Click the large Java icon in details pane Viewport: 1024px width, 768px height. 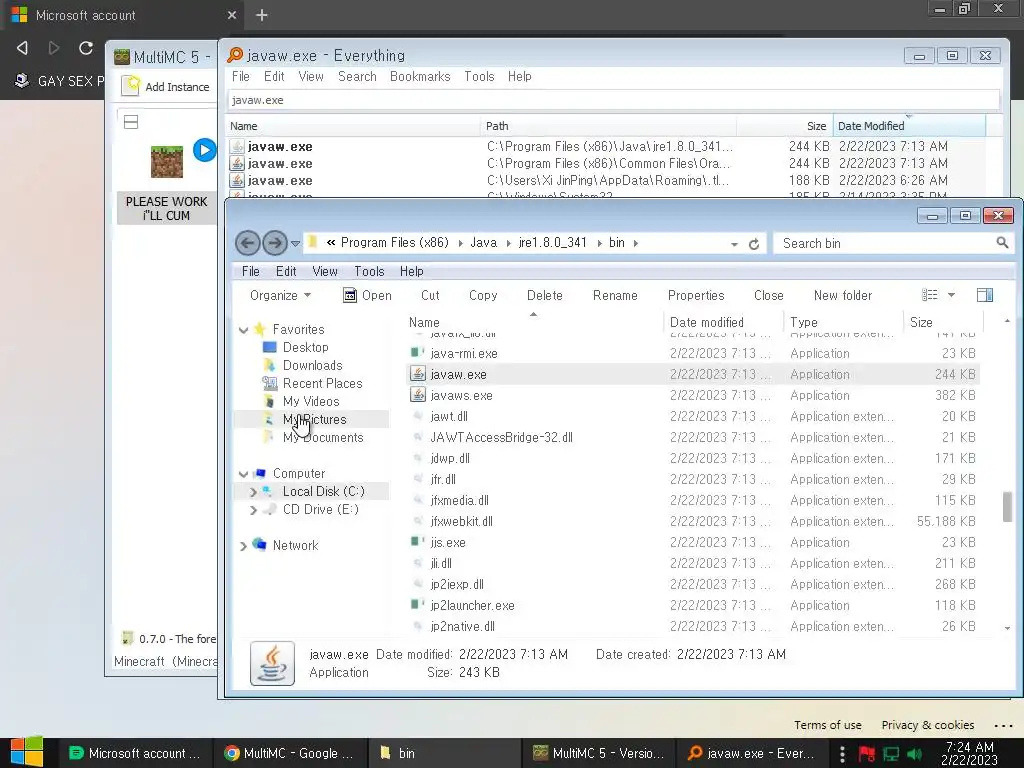272,664
